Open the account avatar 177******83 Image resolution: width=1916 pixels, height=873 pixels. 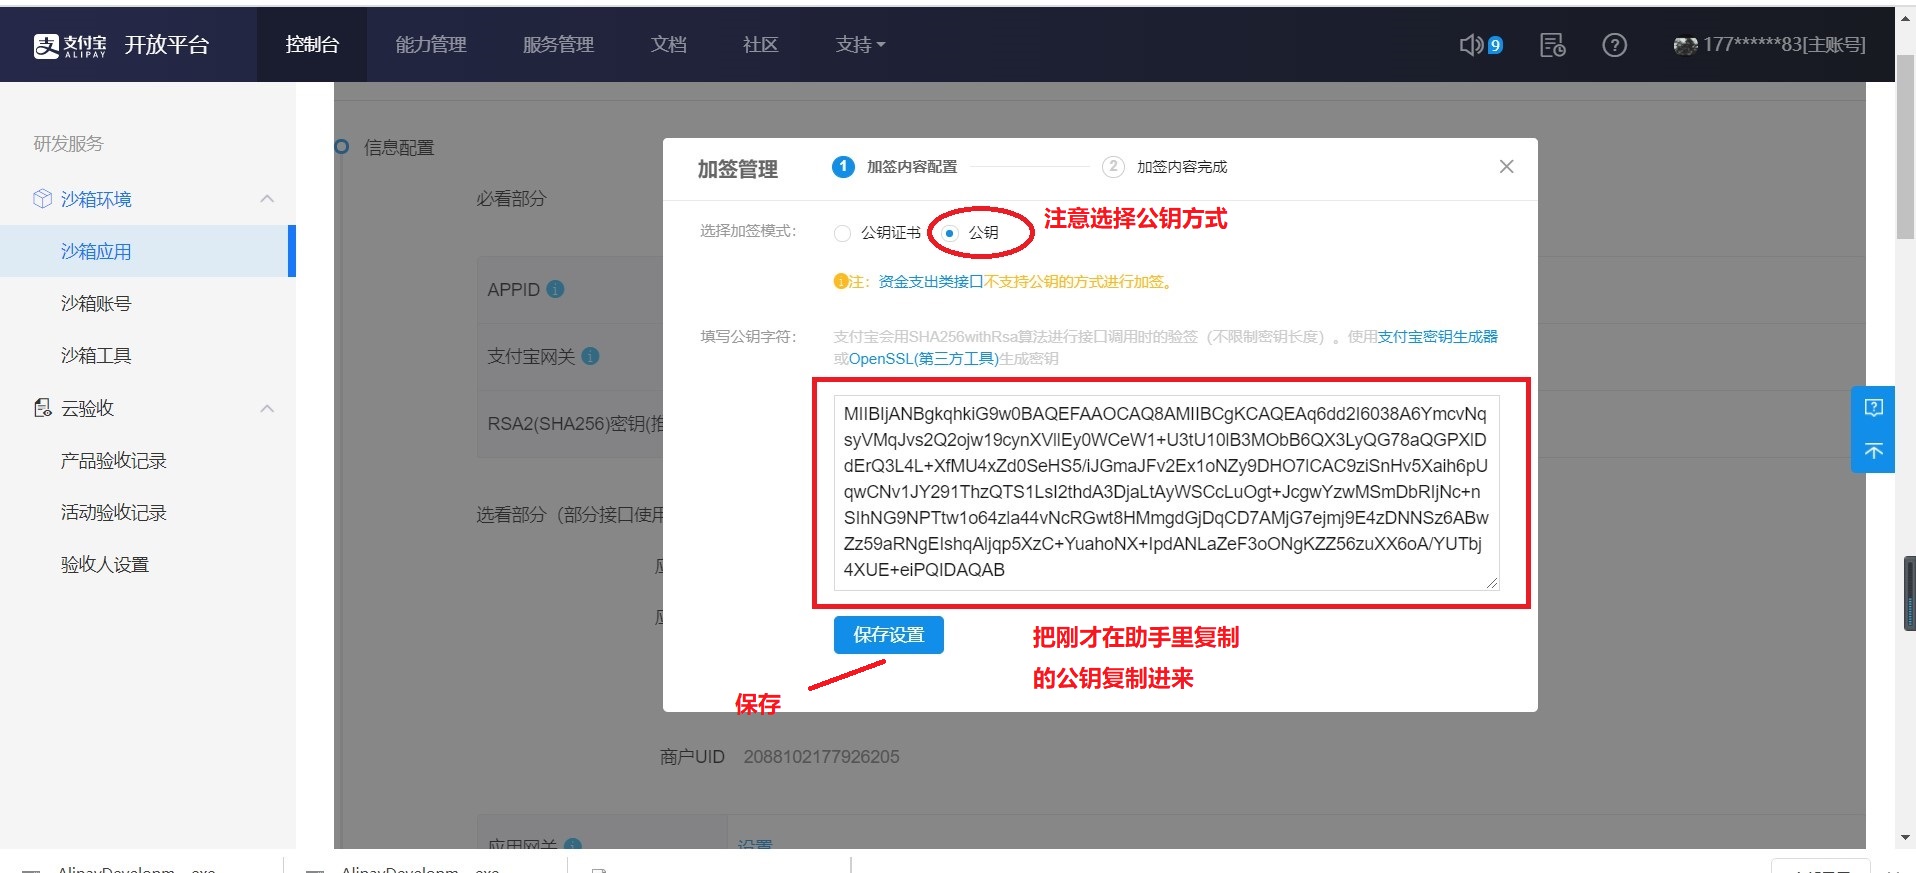coord(1686,45)
